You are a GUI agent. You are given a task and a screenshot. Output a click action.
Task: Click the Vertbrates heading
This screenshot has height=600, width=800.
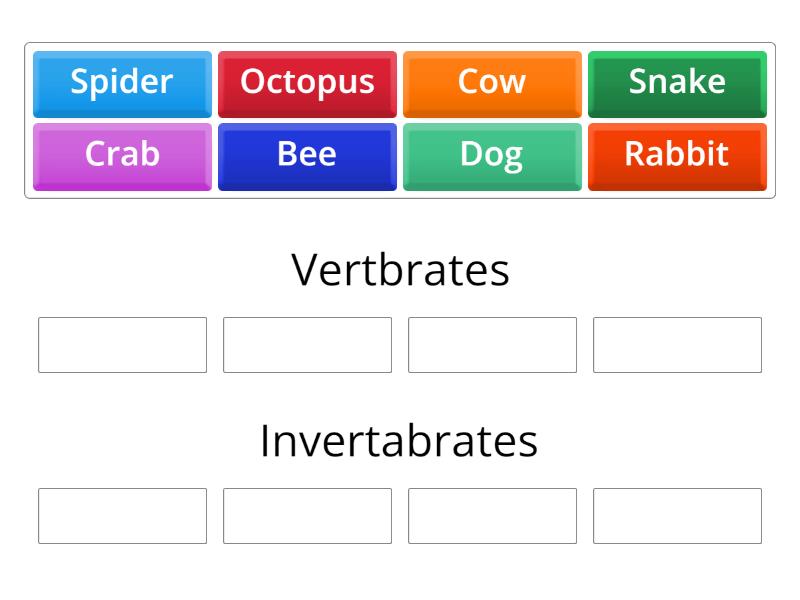(400, 268)
